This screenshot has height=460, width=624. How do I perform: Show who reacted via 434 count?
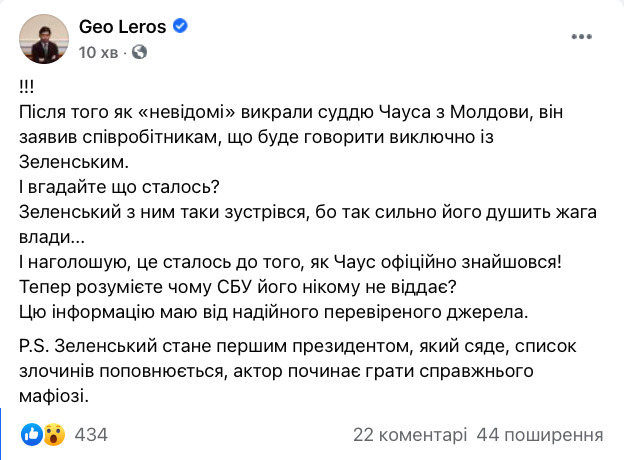(91, 435)
